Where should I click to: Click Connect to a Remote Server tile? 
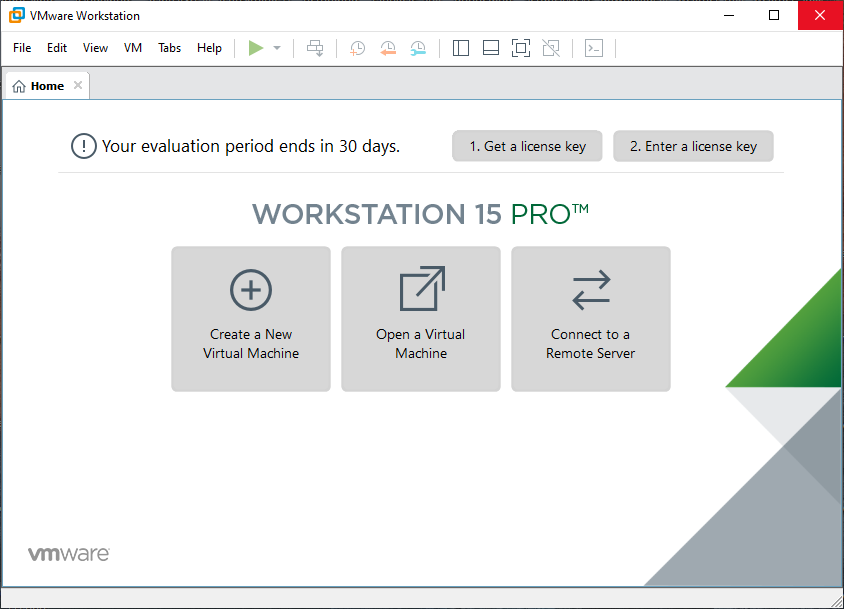[x=591, y=319]
